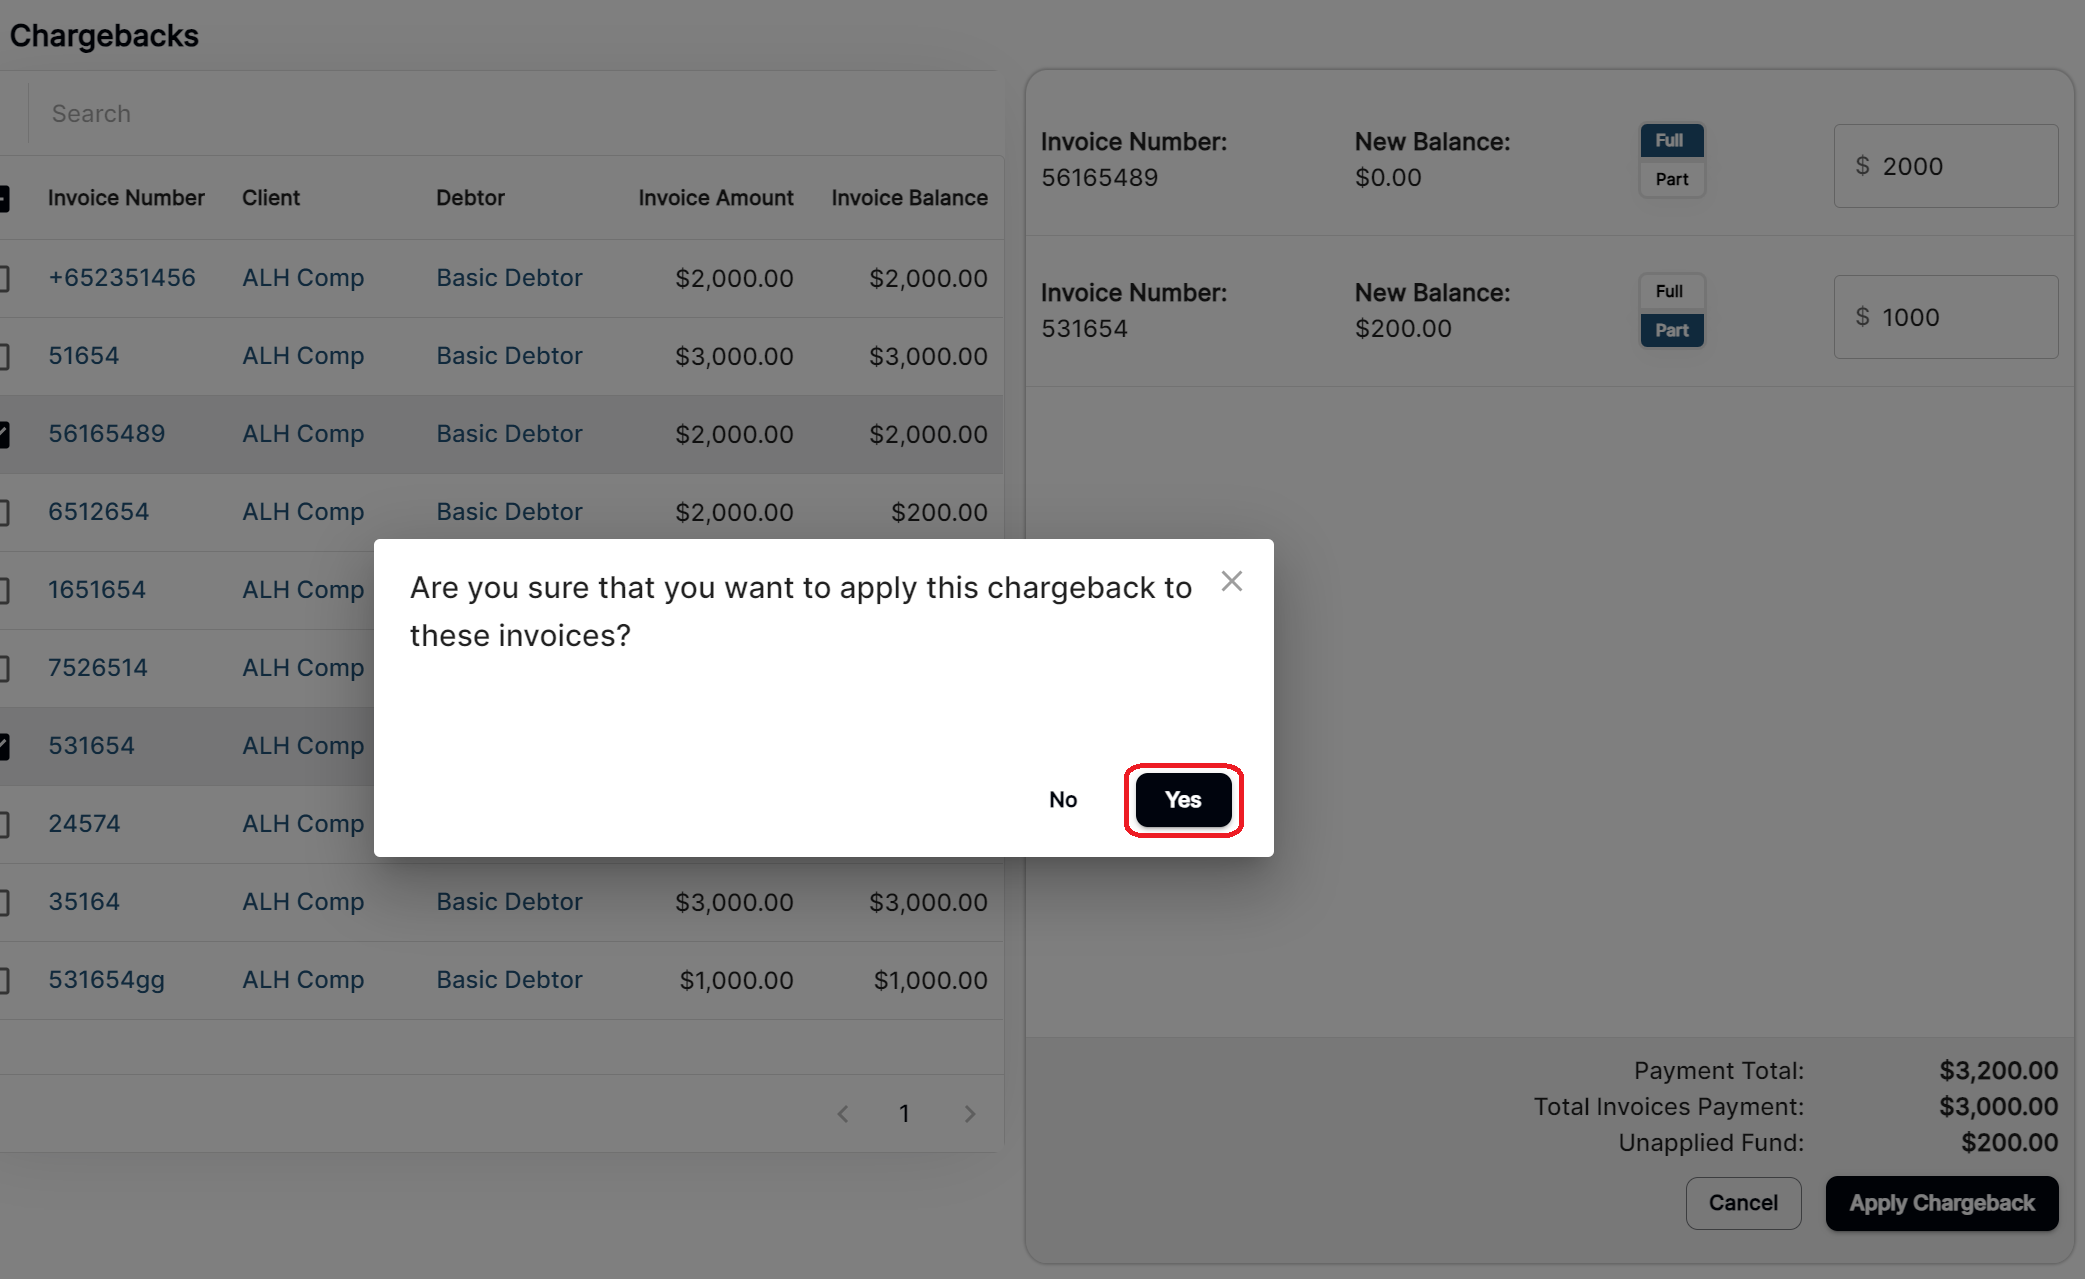The width and height of the screenshot is (2085, 1279).
Task: Confirm chargeback with Yes button
Action: [x=1183, y=800]
